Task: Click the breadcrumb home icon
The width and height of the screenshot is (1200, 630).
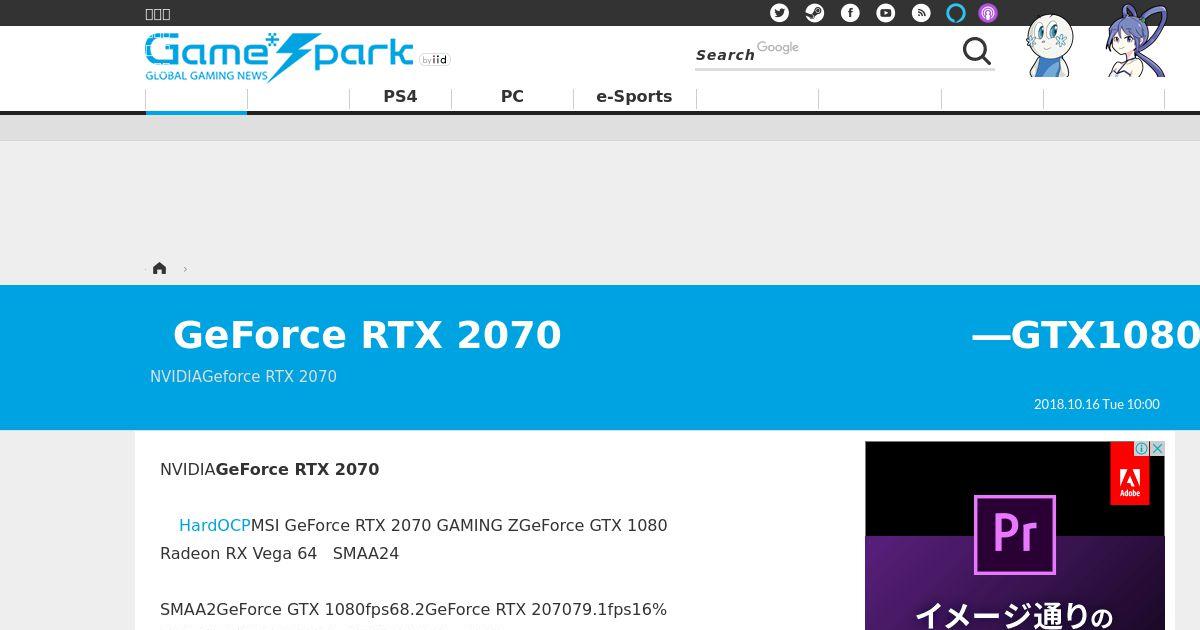Action: click(x=159, y=268)
